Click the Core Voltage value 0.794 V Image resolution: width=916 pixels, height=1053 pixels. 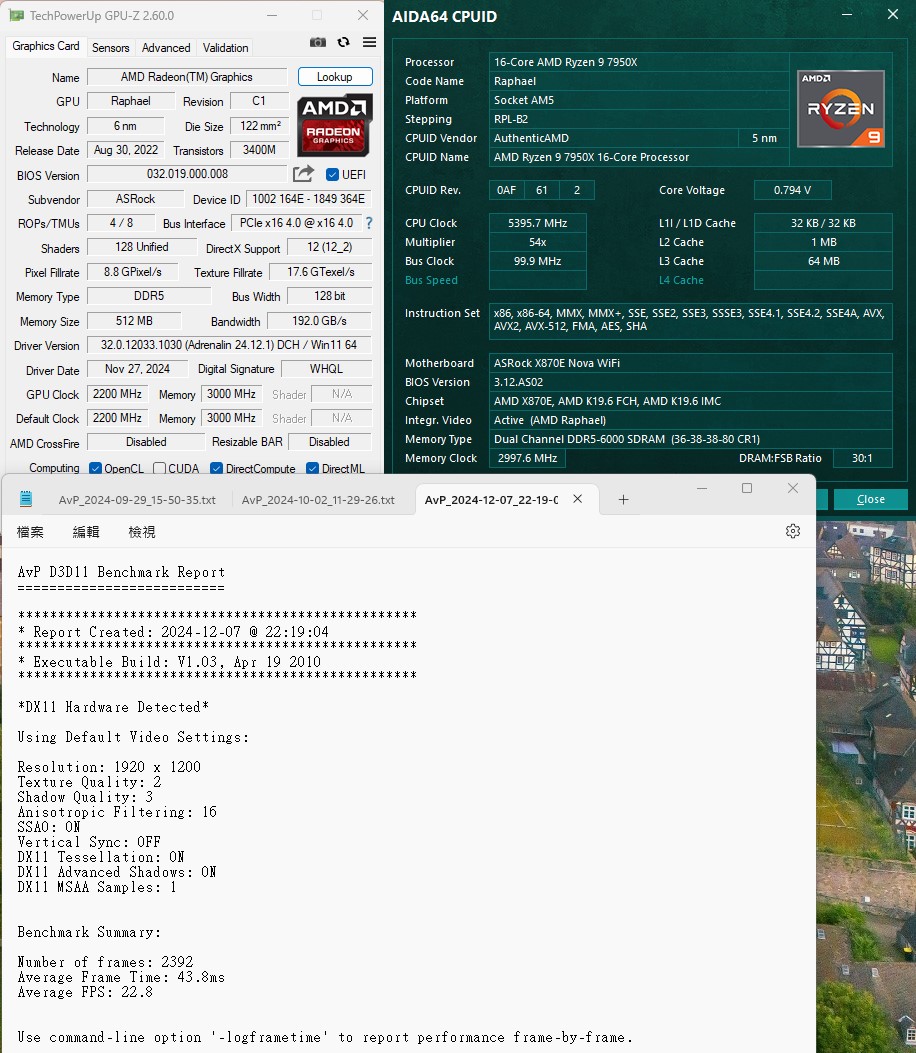pos(792,190)
